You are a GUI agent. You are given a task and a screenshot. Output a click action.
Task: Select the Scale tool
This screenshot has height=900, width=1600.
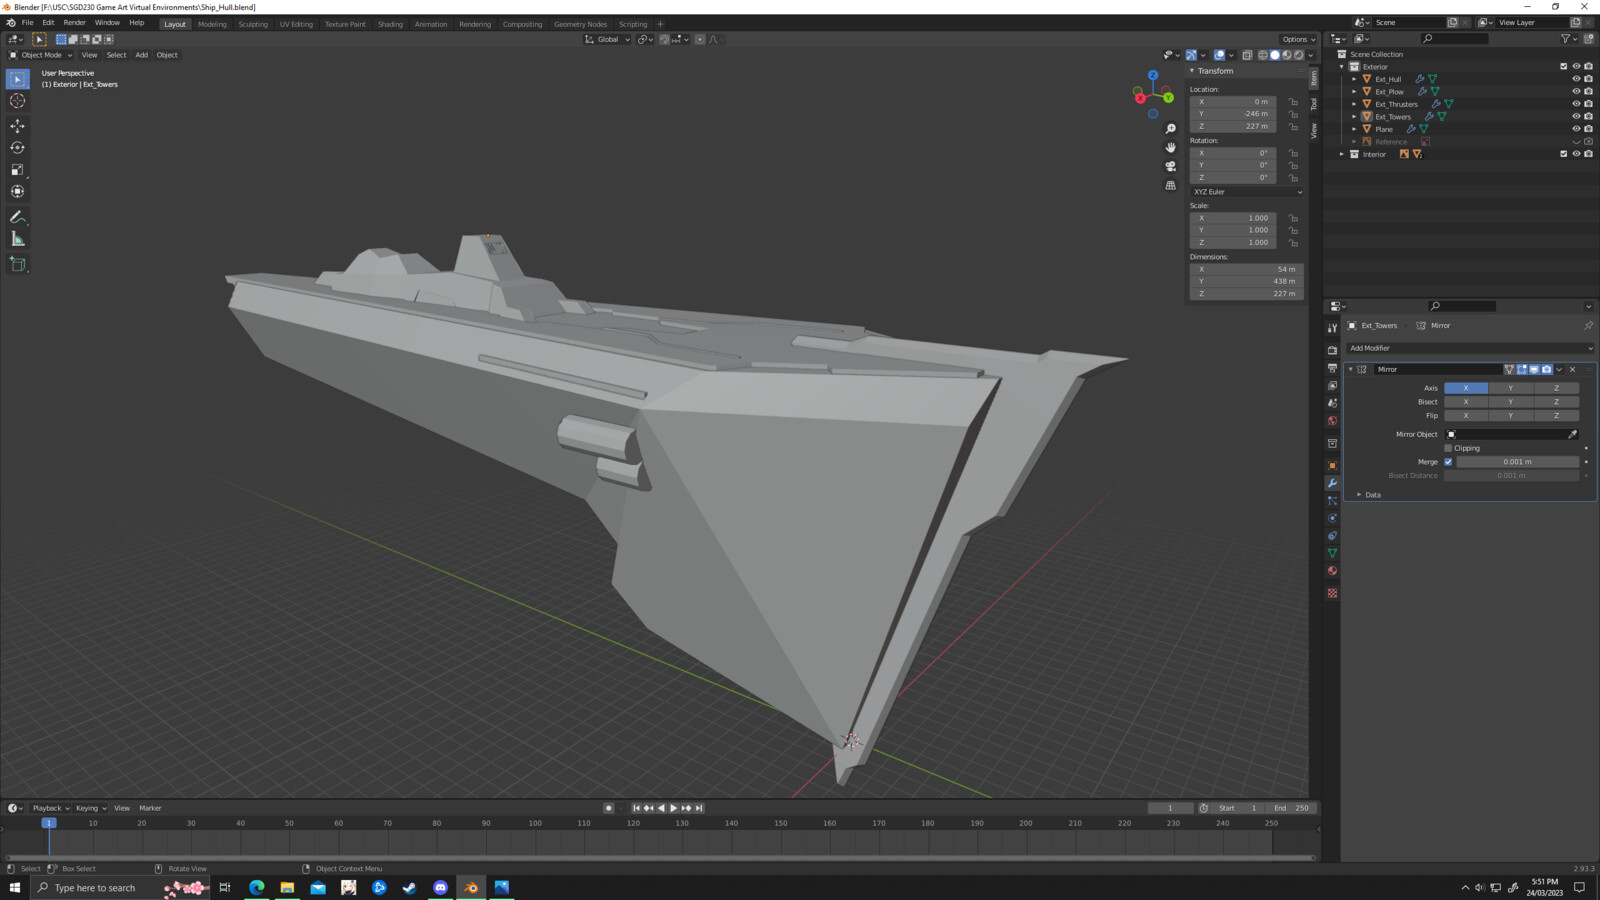(x=17, y=170)
